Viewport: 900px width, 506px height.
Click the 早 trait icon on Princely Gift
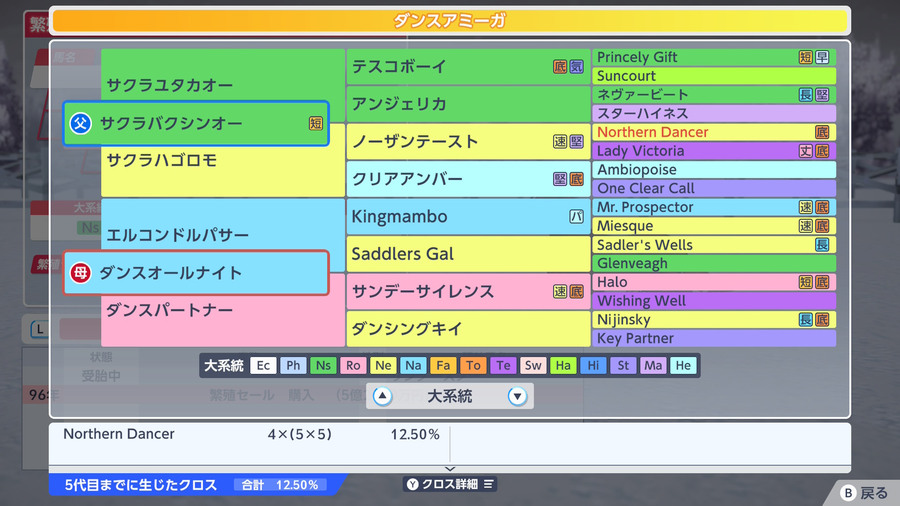[x=822, y=57]
